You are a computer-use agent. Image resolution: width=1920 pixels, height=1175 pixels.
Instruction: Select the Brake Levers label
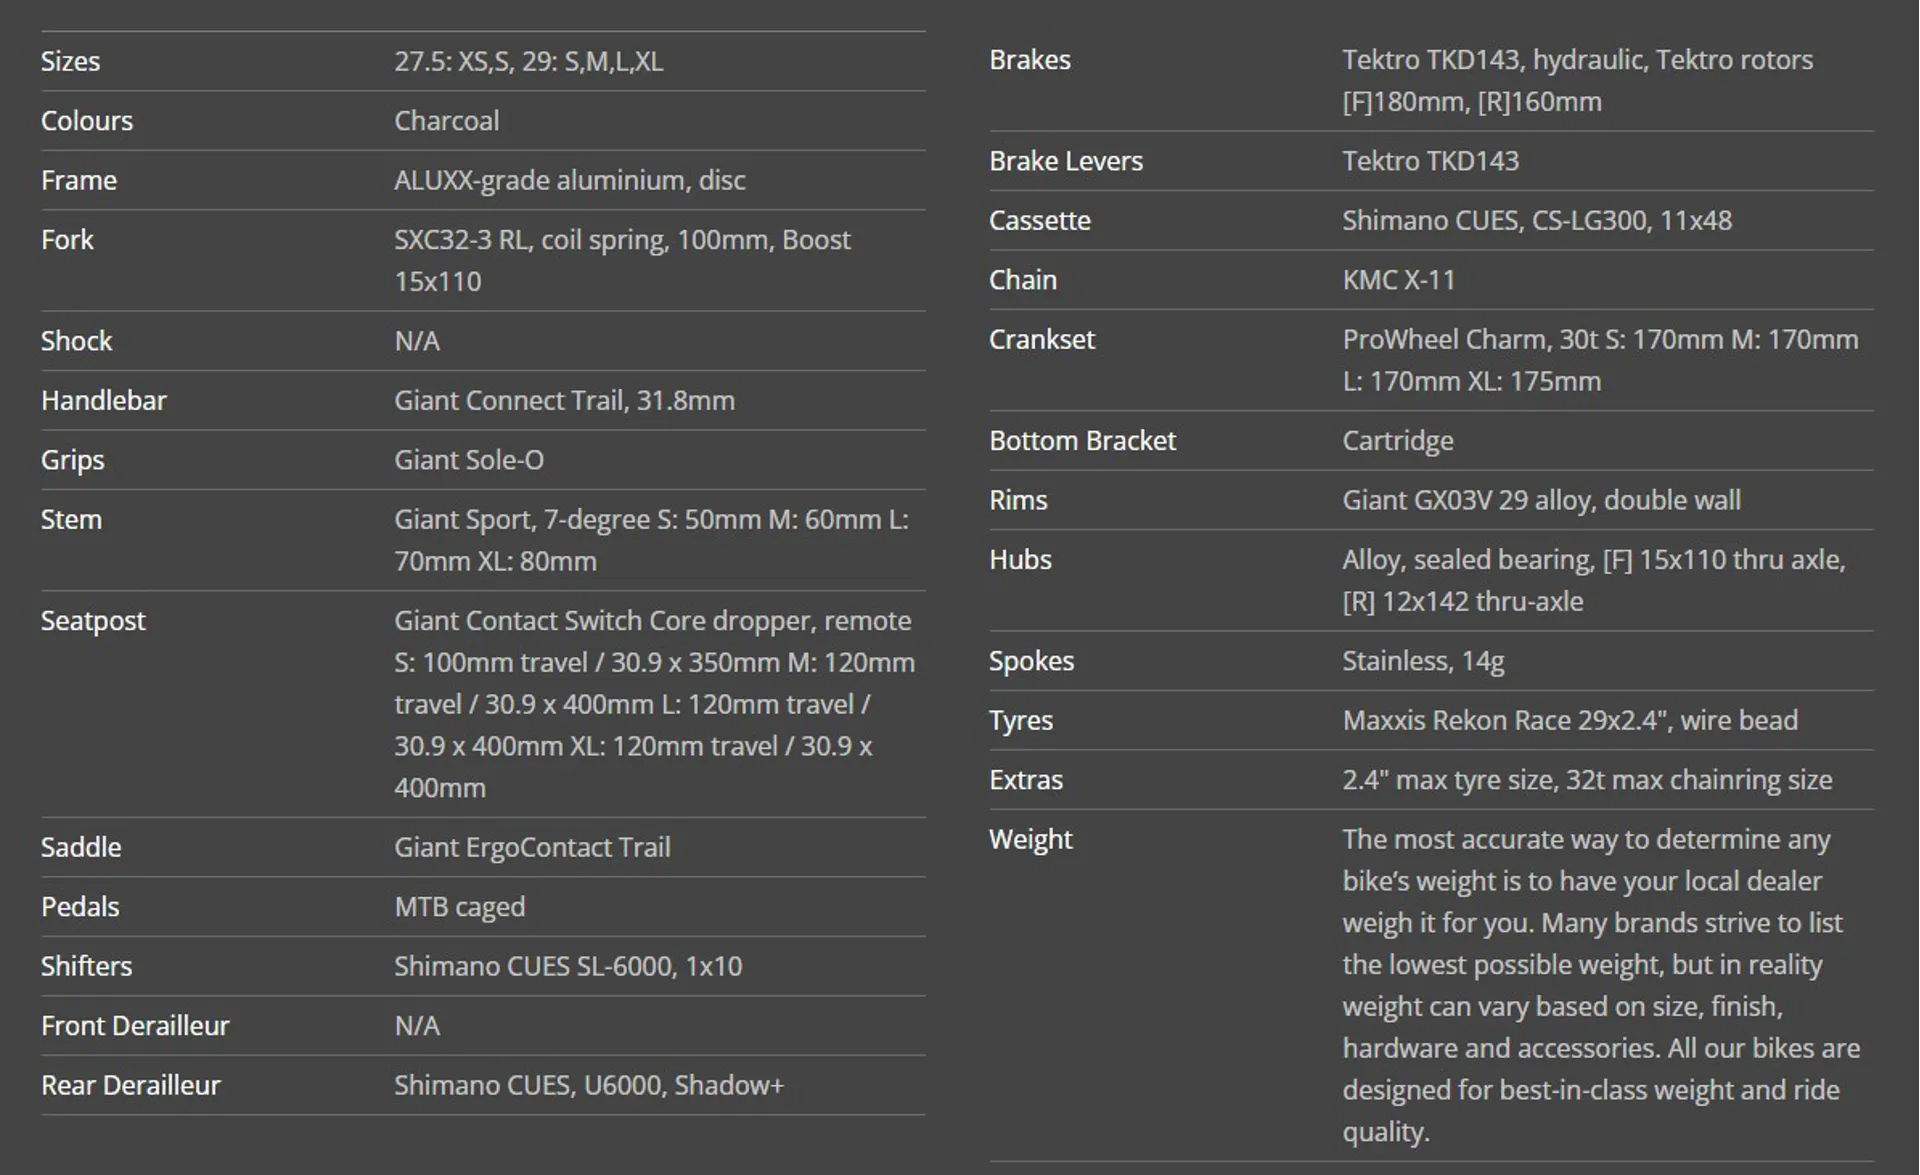coord(1065,161)
